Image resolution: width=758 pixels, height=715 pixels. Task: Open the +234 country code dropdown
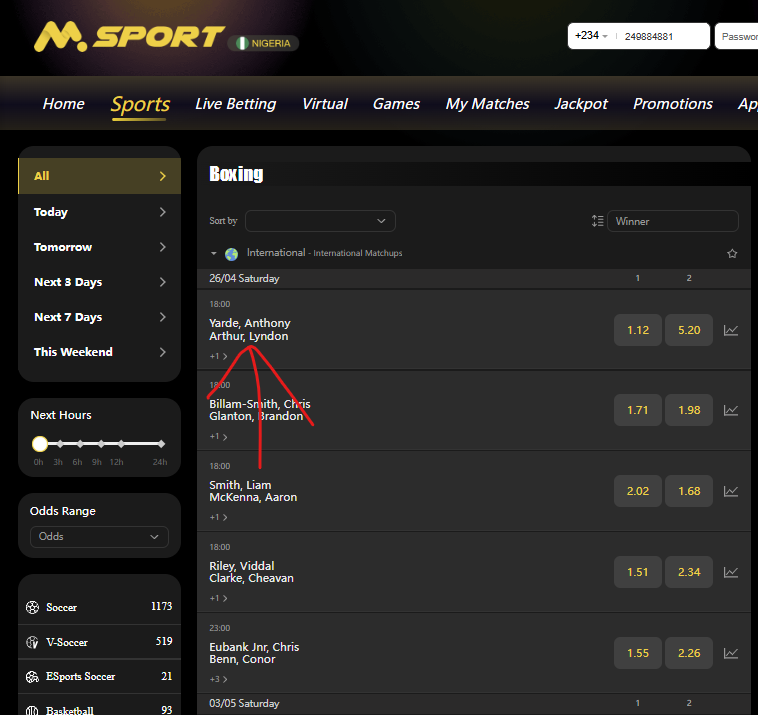point(591,36)
